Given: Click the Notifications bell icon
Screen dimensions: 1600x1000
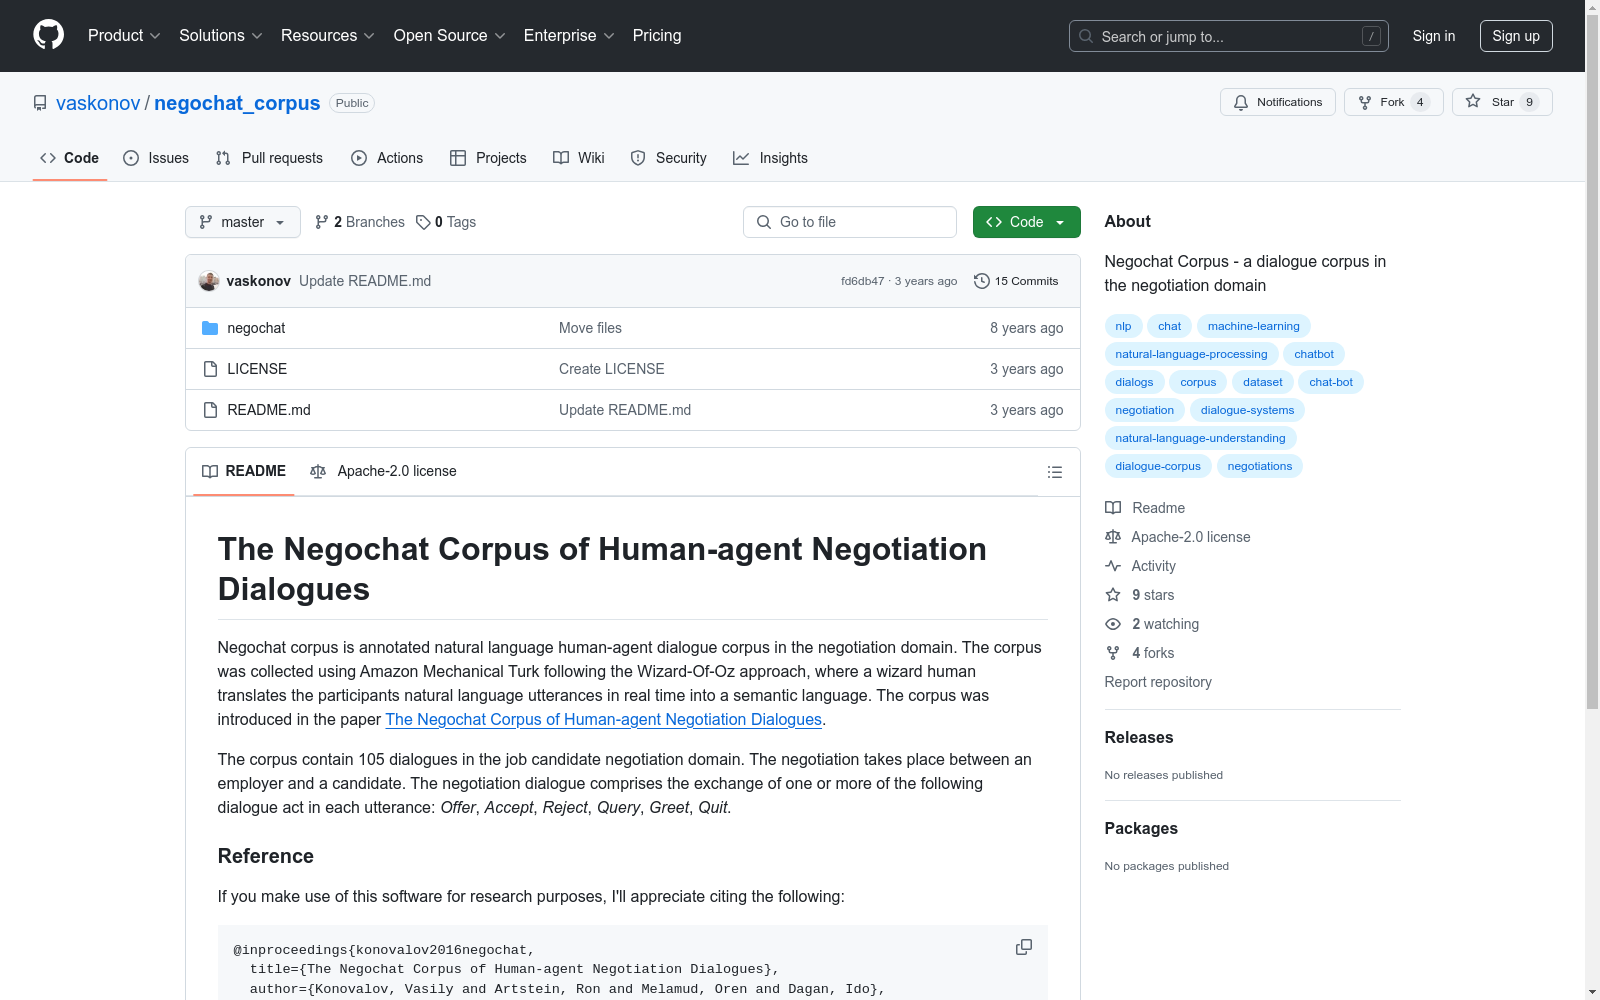Looking at the screenshot, I should [x=1241, y=102].
